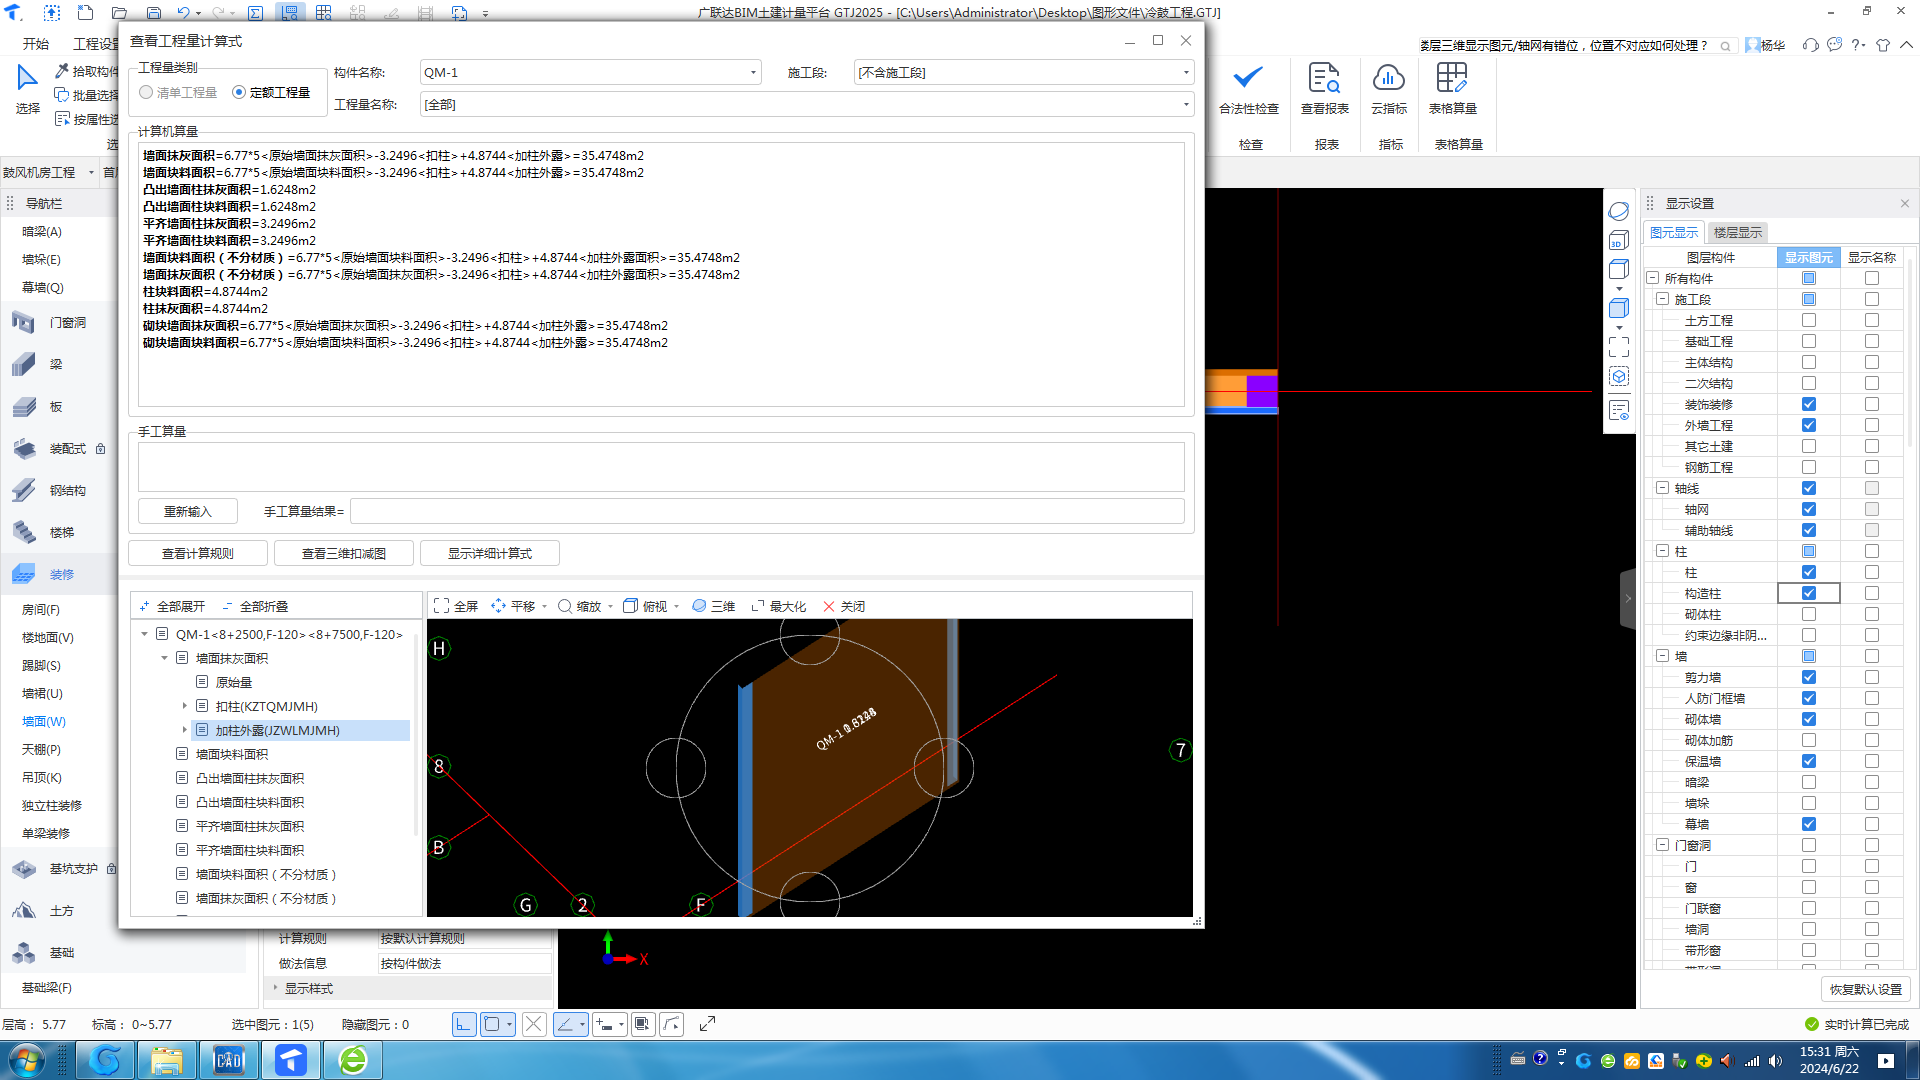Image resolution: width=1920 pixels, height=1080 pixels.
Task: Open 表格算量 table icon
Action: point(1452,78)
